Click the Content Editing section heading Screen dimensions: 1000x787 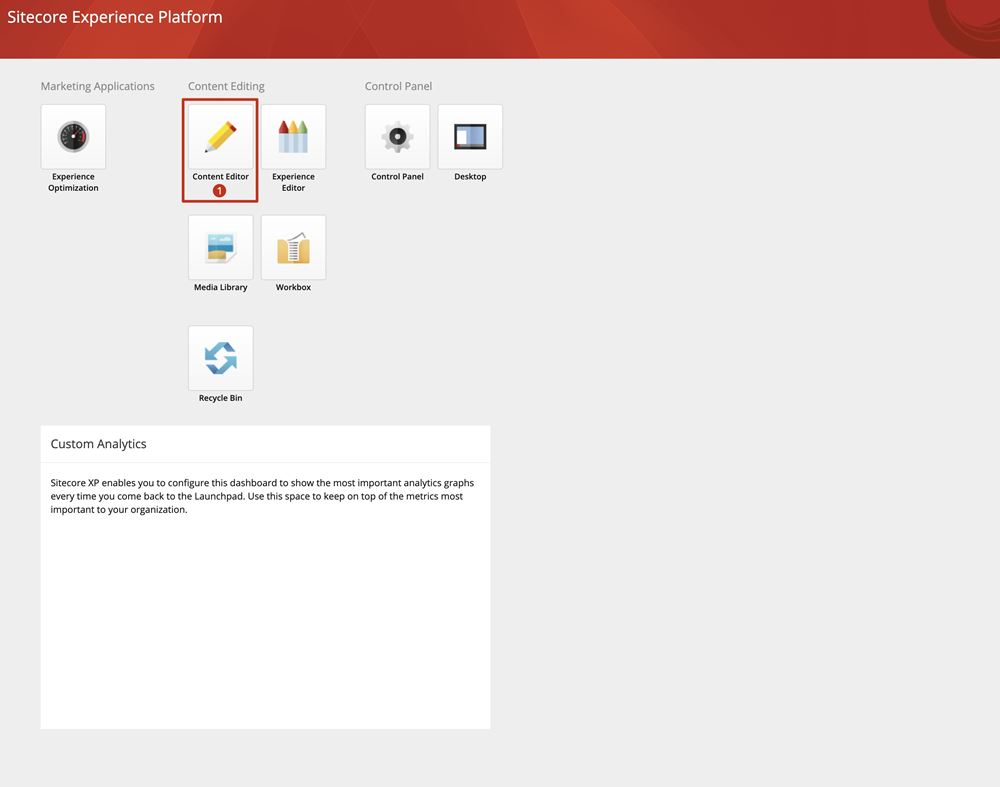(x=226, y=87)
